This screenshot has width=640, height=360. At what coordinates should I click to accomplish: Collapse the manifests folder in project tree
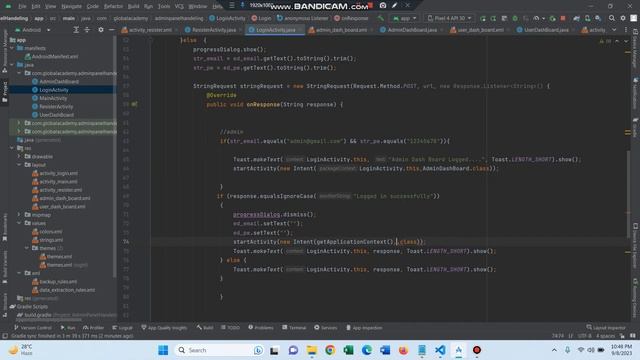pos(12,48)
